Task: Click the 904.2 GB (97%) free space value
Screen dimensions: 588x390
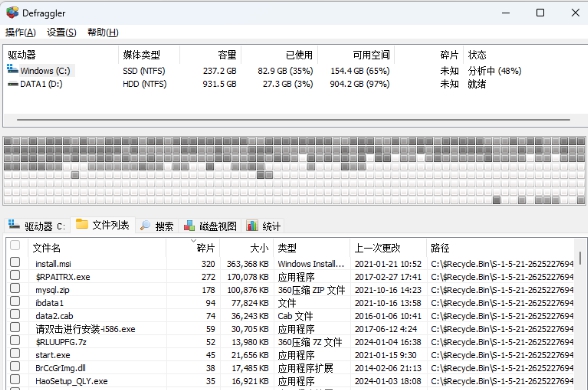Action: pyautogui.click(x=360, y=84)
